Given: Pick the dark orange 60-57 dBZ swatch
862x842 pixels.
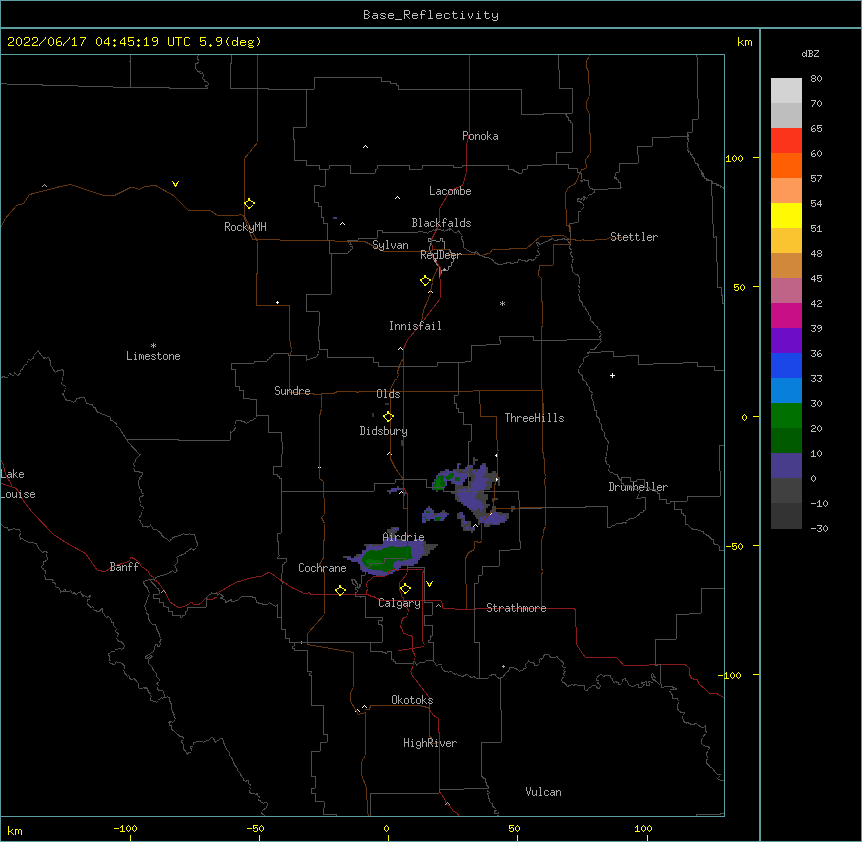Looking at the screenshot, I should tap(786, 165).
